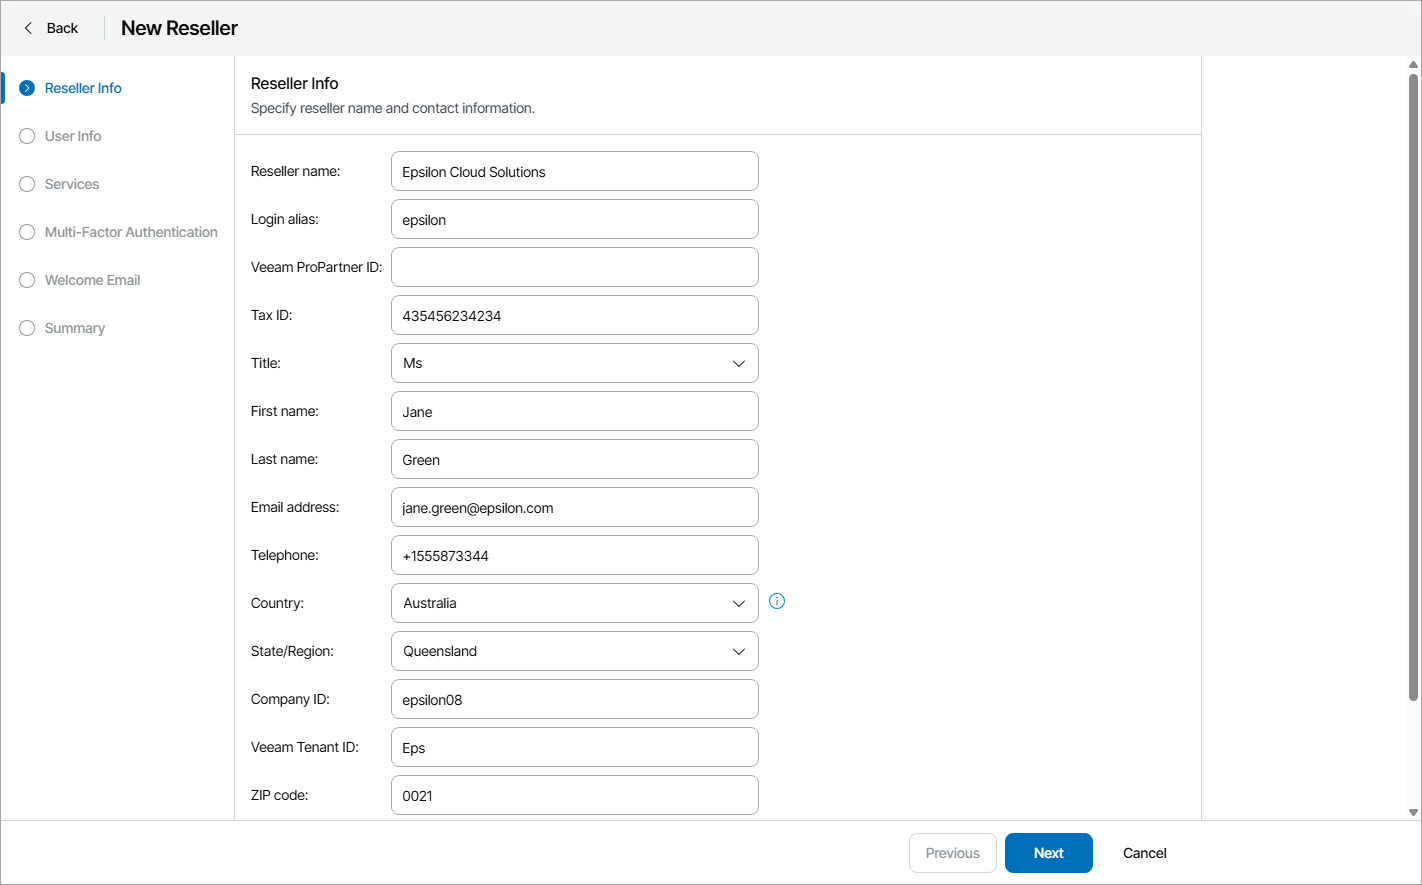Open the State/Region dropdown
This screenshot has width=1422, height=885.
pos(738,651)
